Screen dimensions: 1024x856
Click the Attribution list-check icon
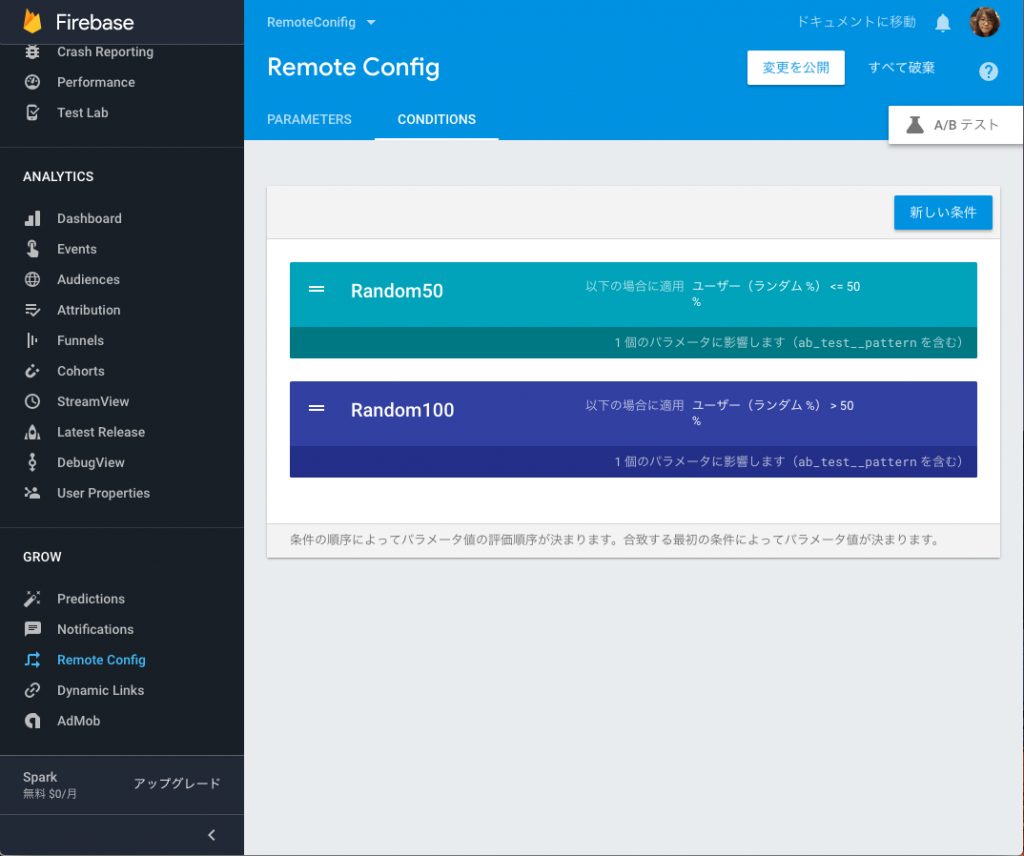tap(32, 310)
